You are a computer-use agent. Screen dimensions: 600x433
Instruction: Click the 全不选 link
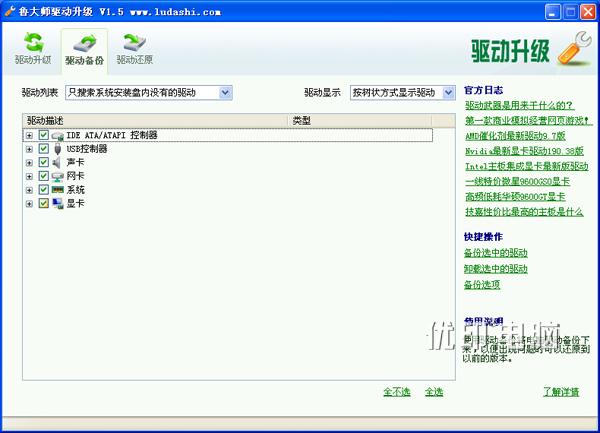(x=397, y=392)
